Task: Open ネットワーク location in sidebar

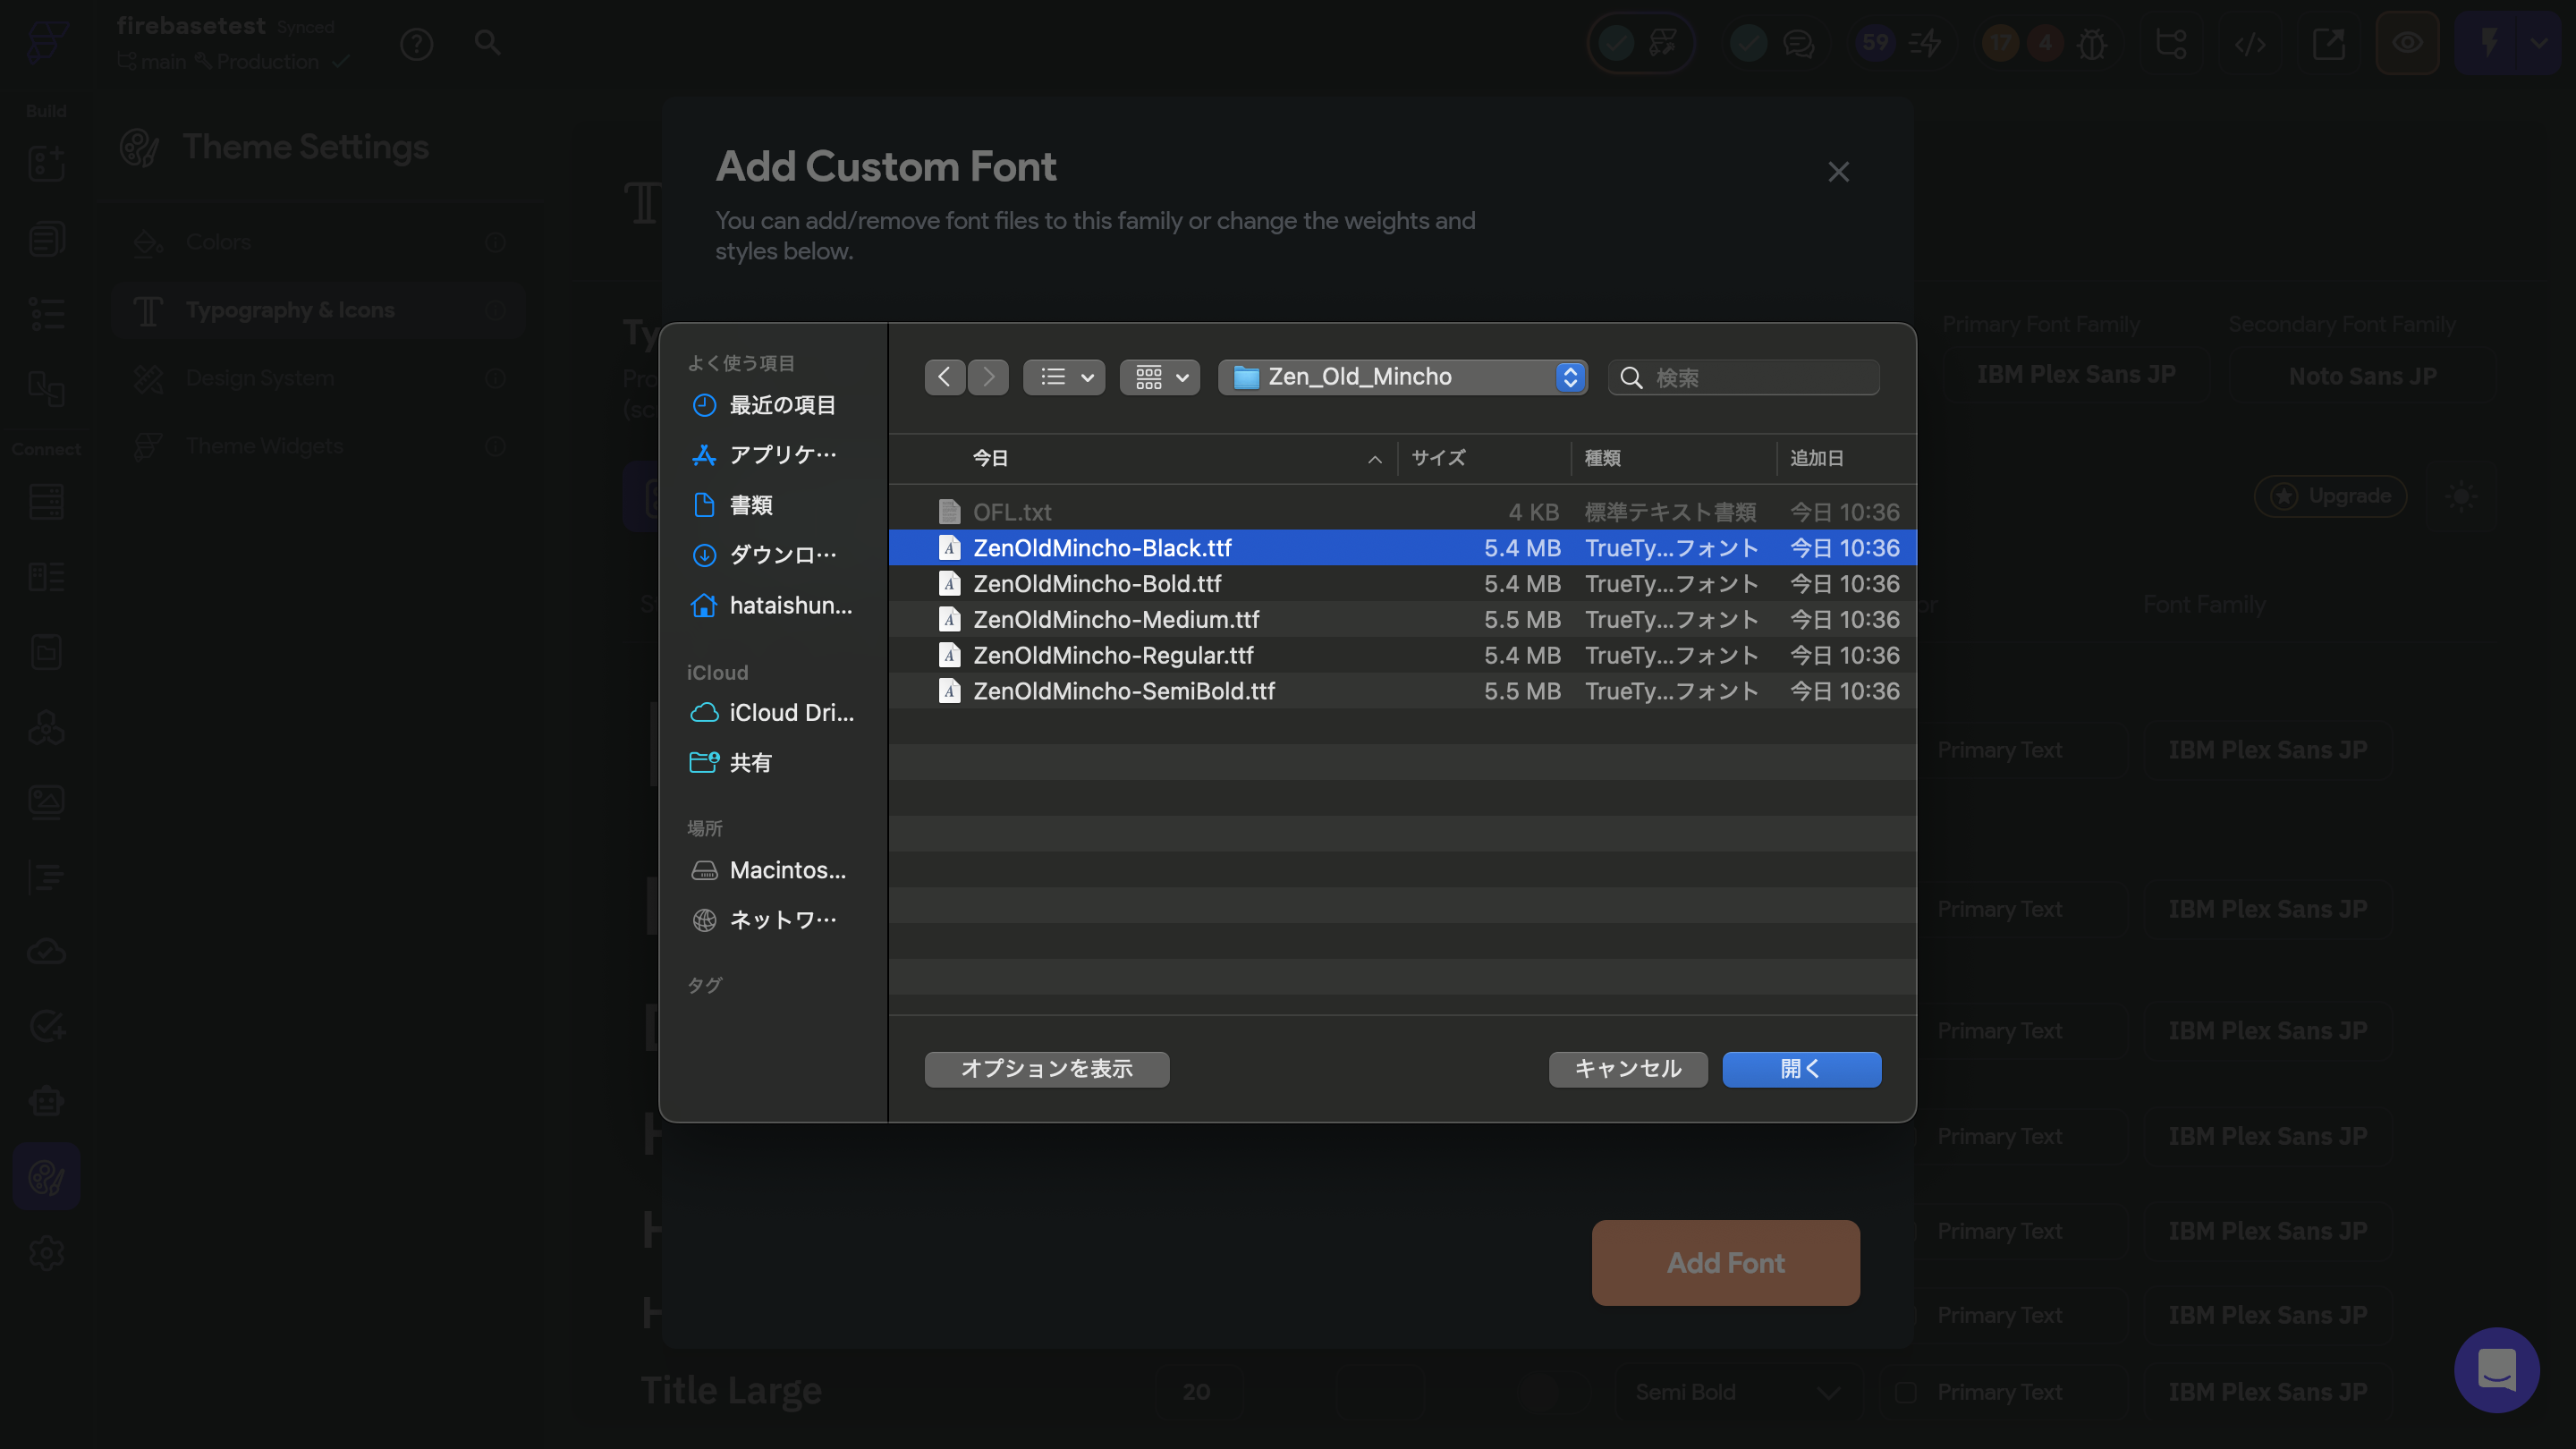Action: [782, 920]
